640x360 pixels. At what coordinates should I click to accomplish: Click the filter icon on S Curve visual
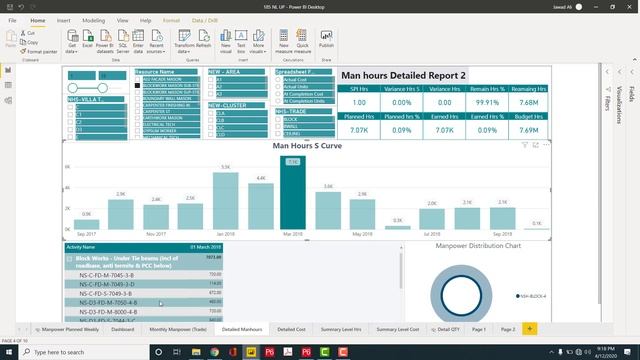pos(524,145)
